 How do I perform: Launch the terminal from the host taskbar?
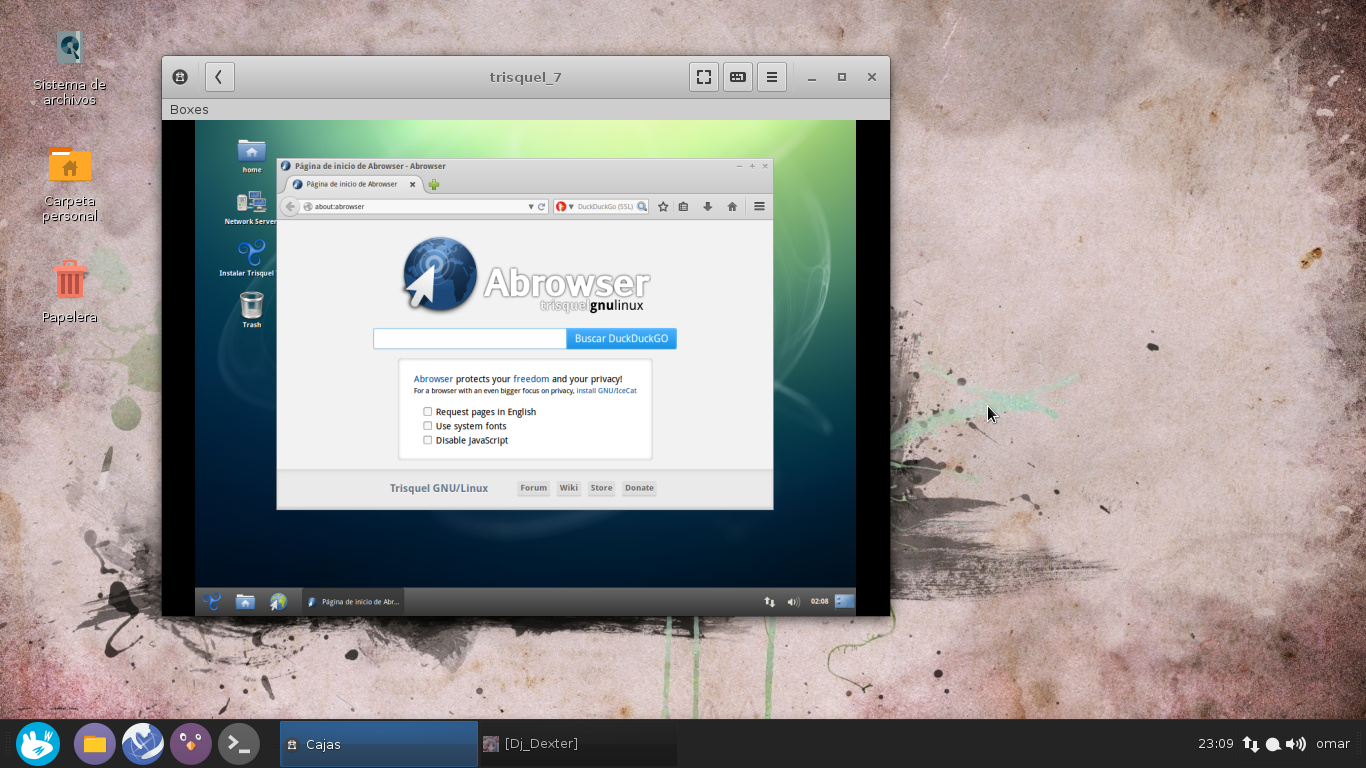pyautogui.click(x=239, y=744)
